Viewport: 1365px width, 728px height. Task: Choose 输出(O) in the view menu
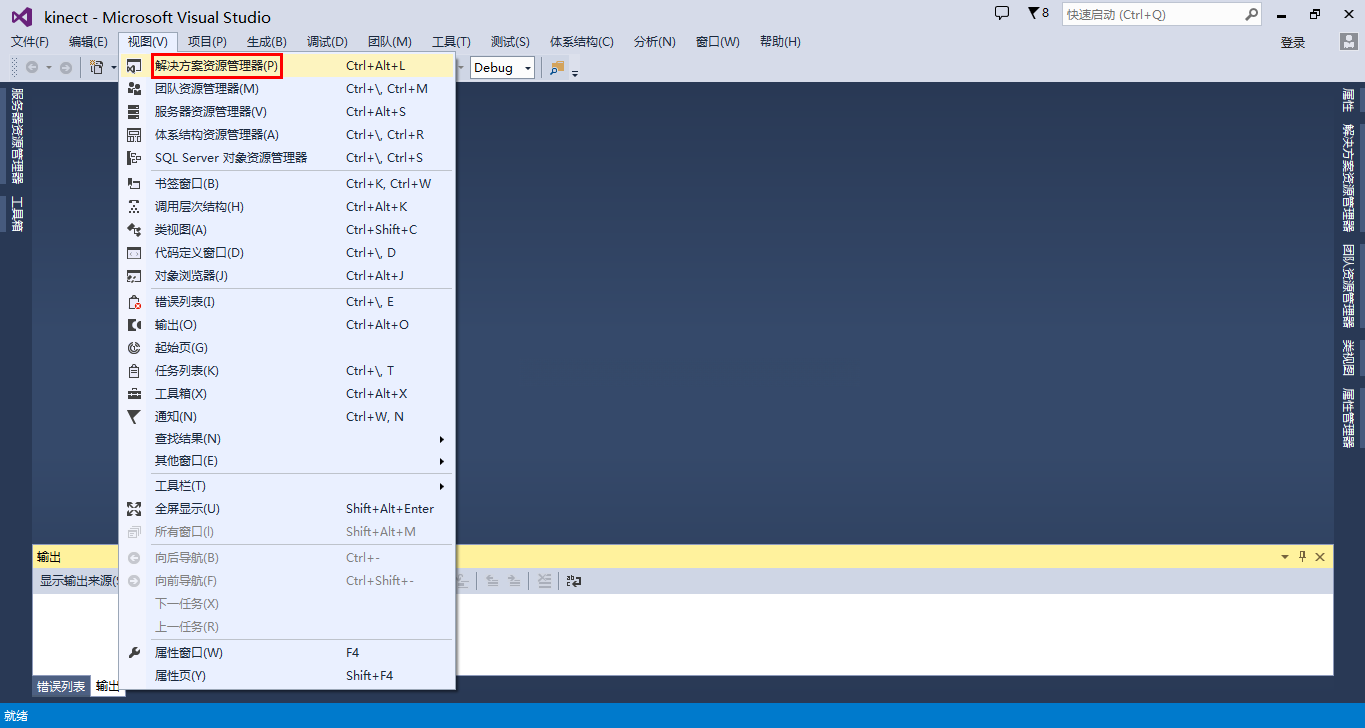(x=287, y=325)
